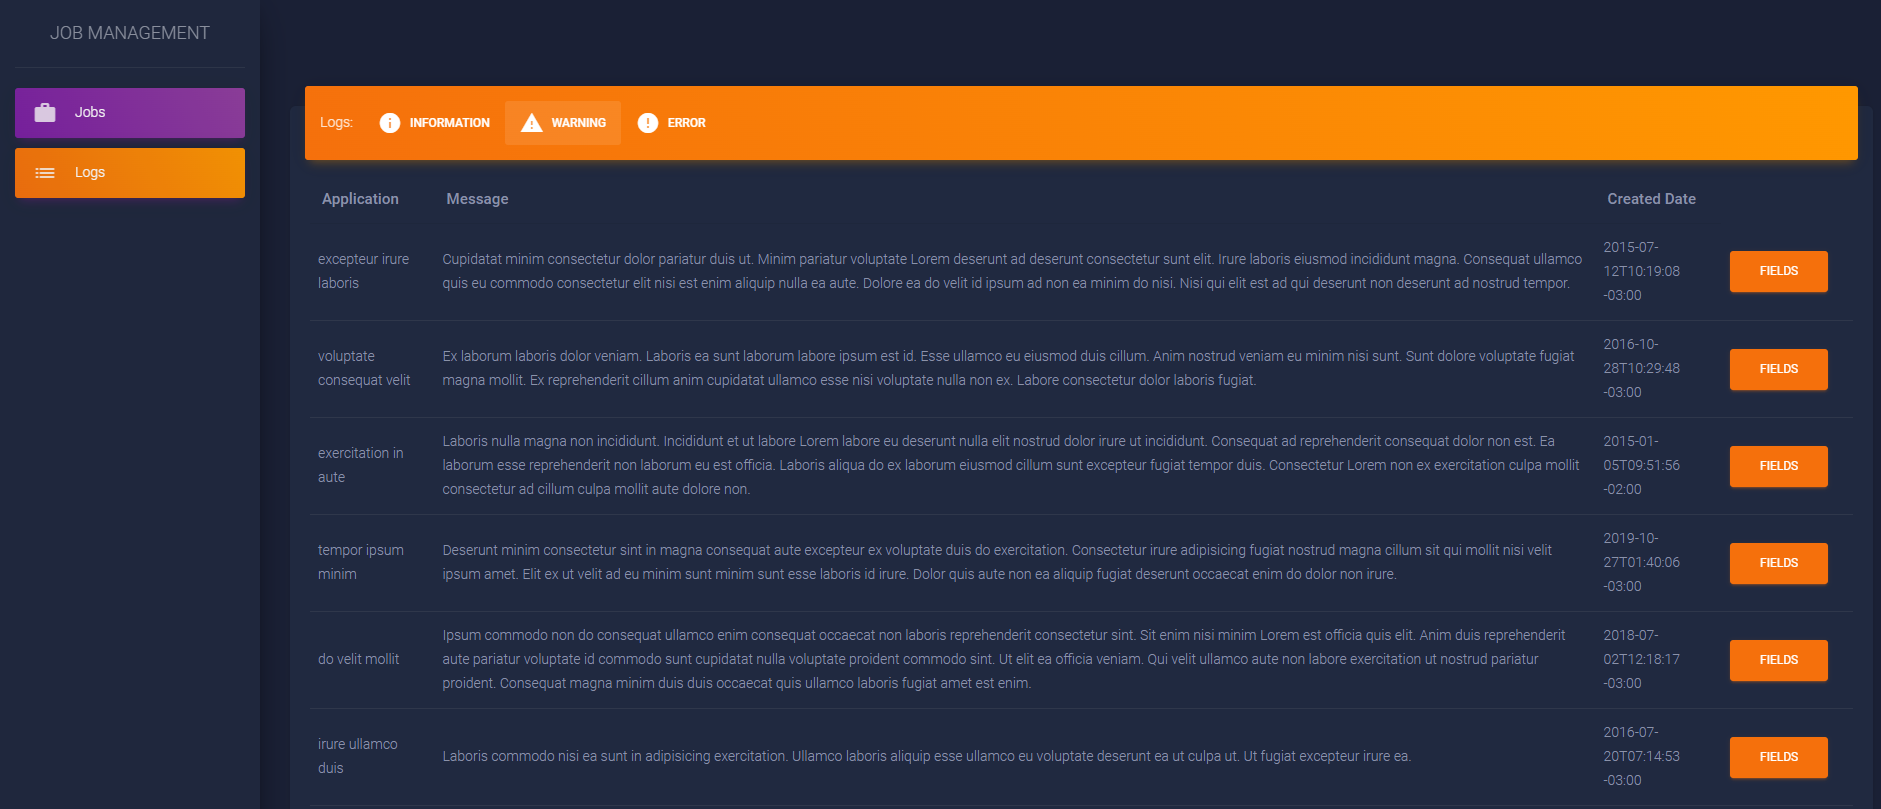The height and width of the screenshot is (809, 1881).
Task: Open the Logs sidebar menu item
Action: 130,173
